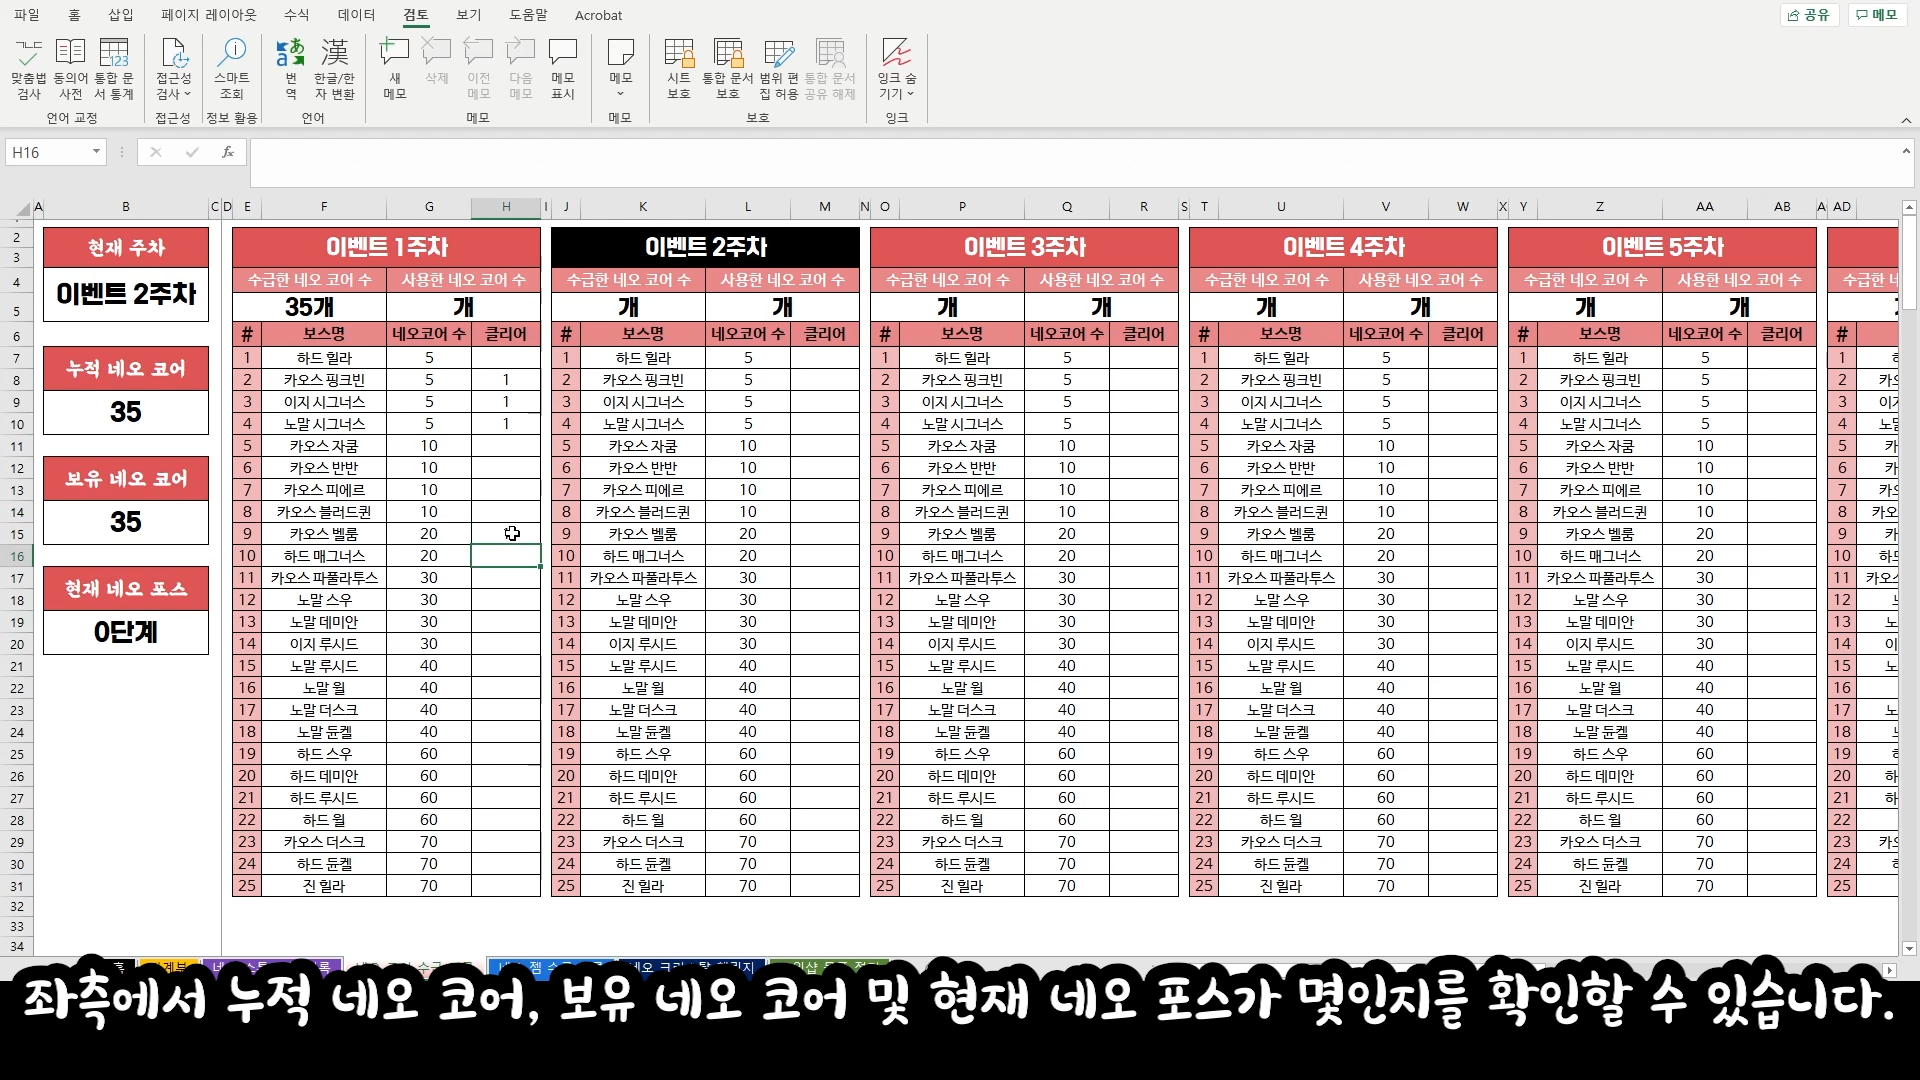
Task: Open comments with the 메모 button
Action: 1877,15
